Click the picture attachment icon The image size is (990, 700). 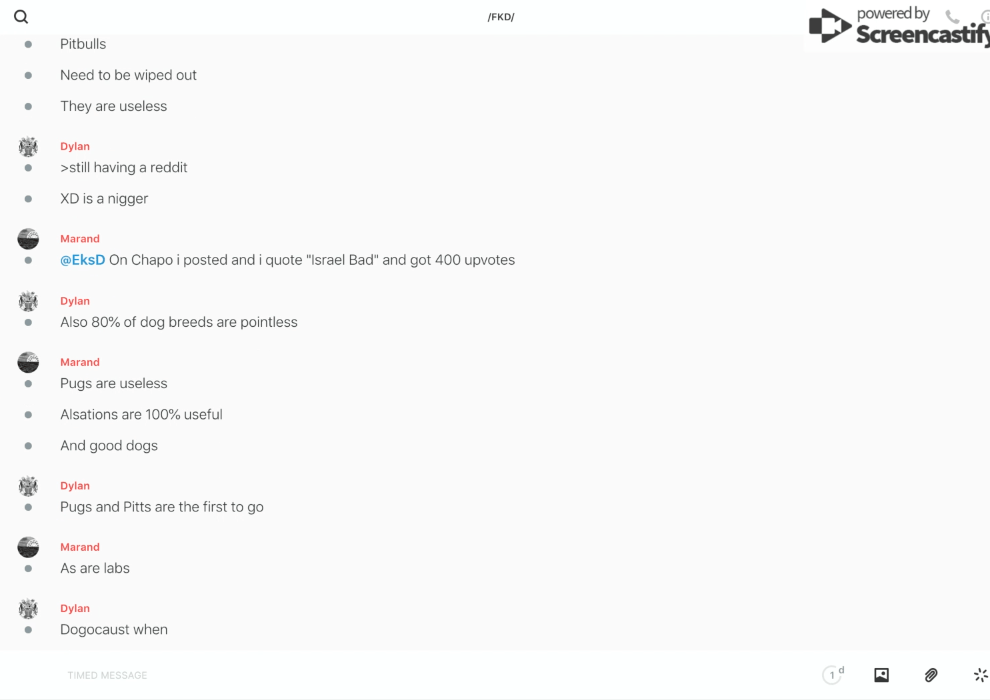coord(881,675)
